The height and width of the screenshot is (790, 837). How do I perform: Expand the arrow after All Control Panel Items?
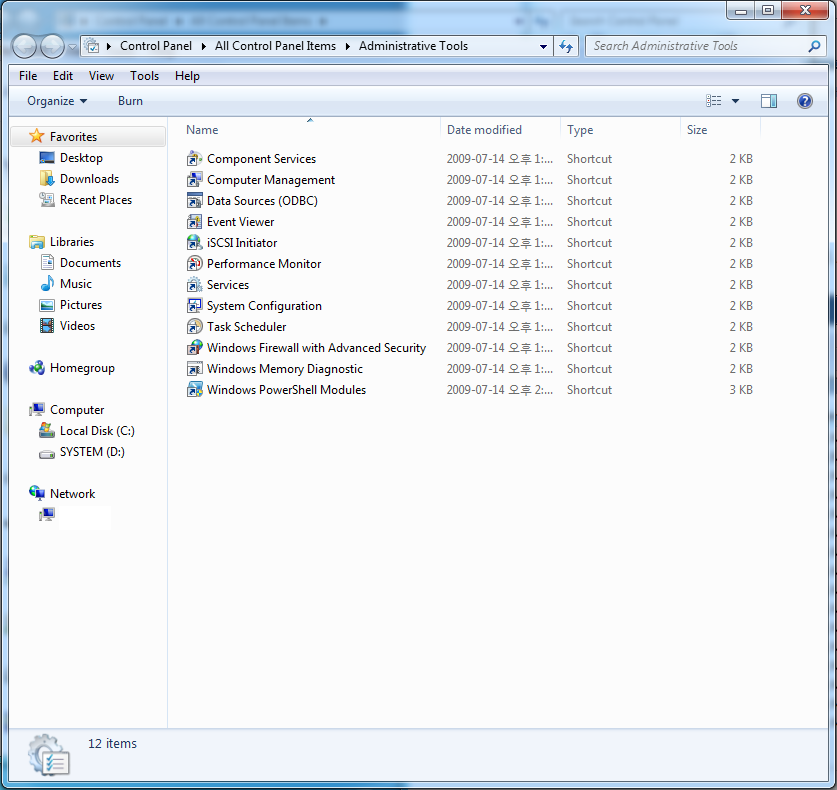[x=348, y=46]
